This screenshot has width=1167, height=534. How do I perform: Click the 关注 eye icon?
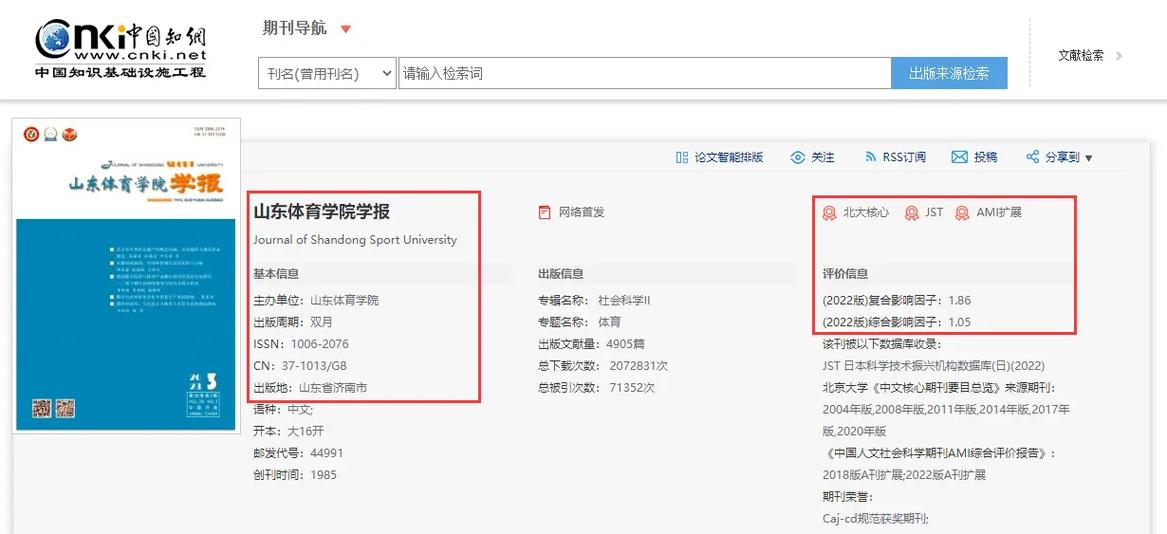798,157
